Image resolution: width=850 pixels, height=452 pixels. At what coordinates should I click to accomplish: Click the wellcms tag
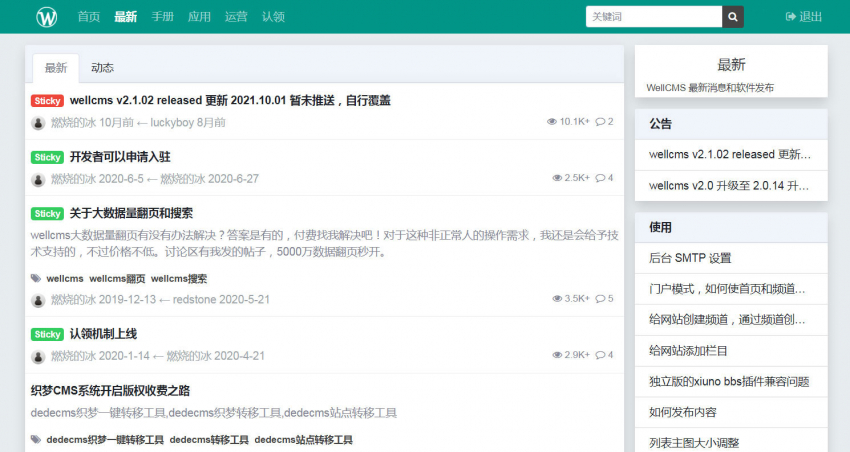coord(65,279)
